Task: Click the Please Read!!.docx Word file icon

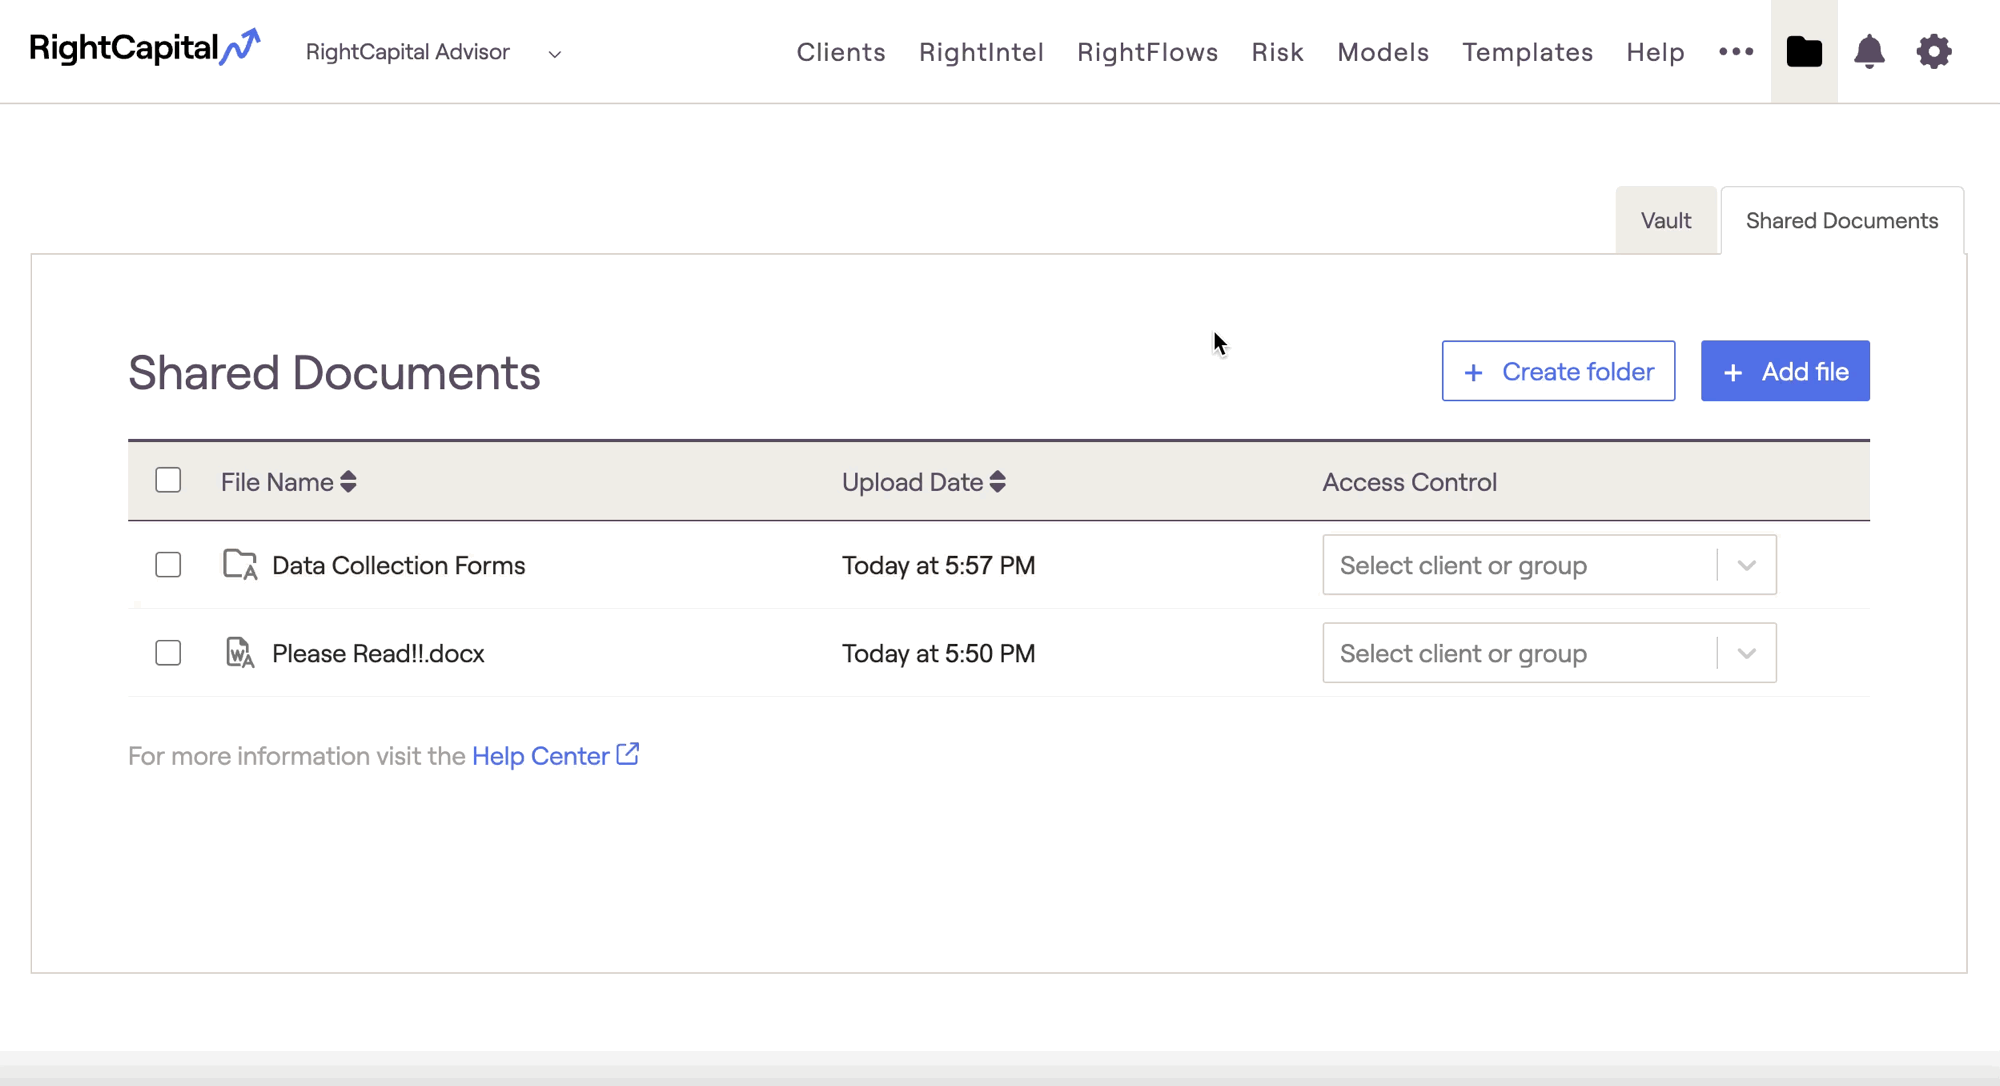Action: [x=240, y=653]
